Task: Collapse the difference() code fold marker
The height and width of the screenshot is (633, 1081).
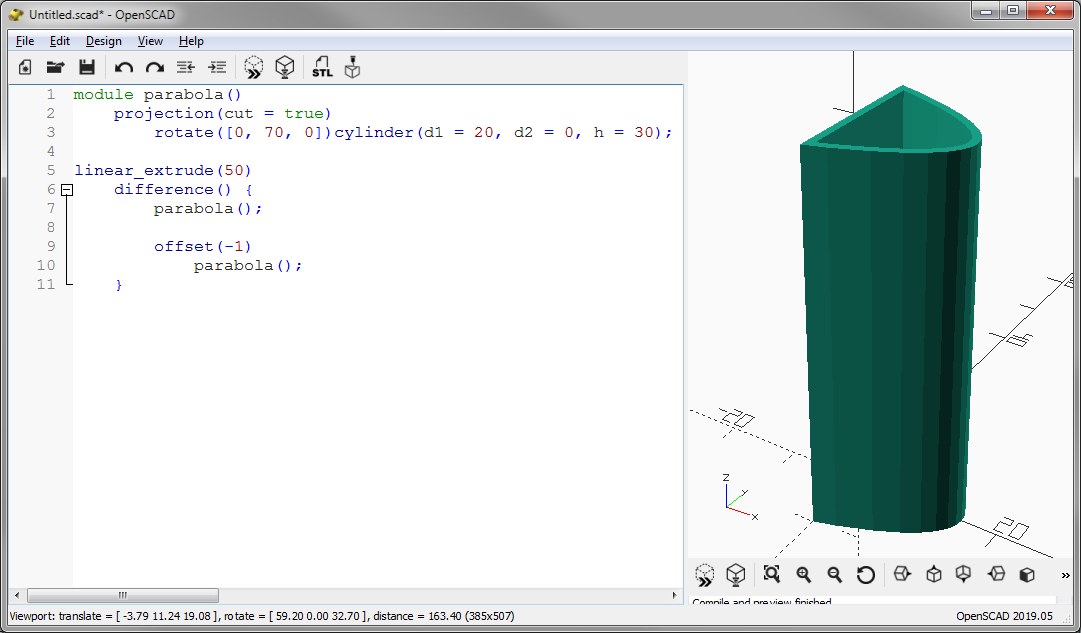Action: (x=67, y=189)
